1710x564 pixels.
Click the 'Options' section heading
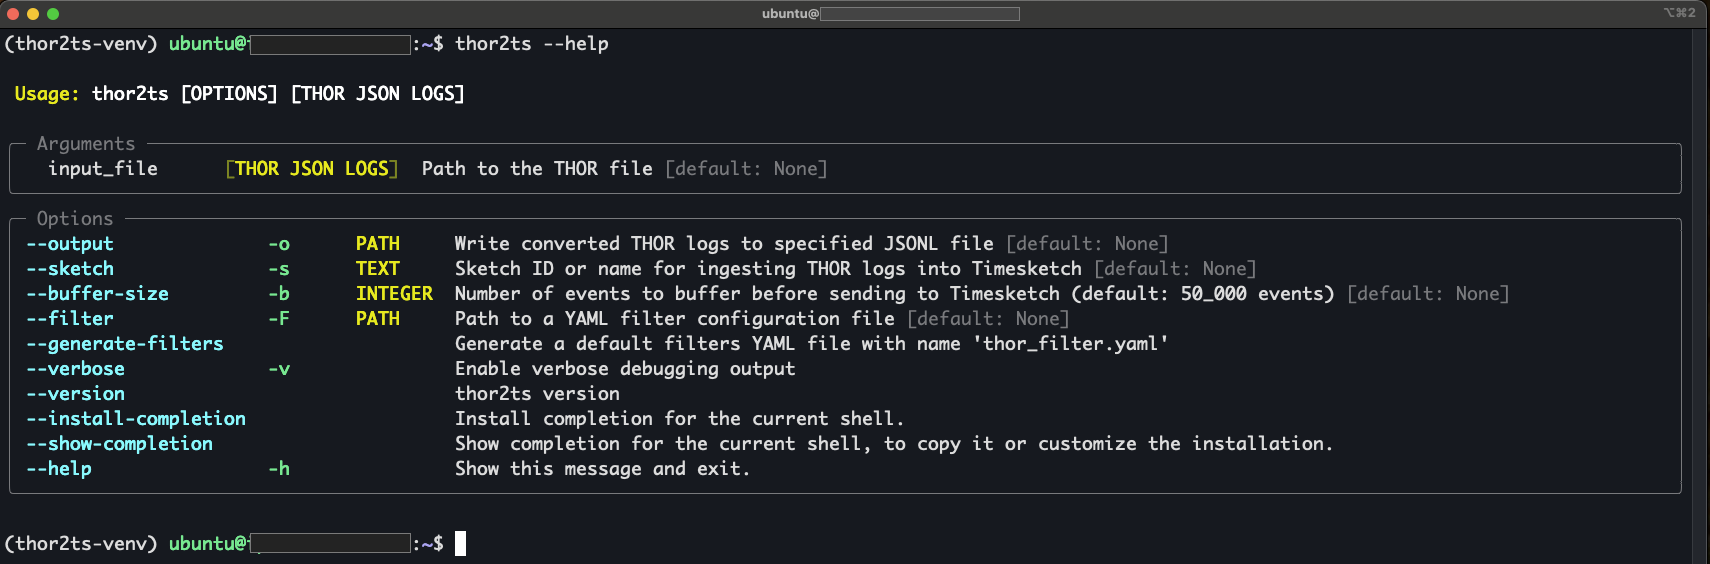(75, 219)
